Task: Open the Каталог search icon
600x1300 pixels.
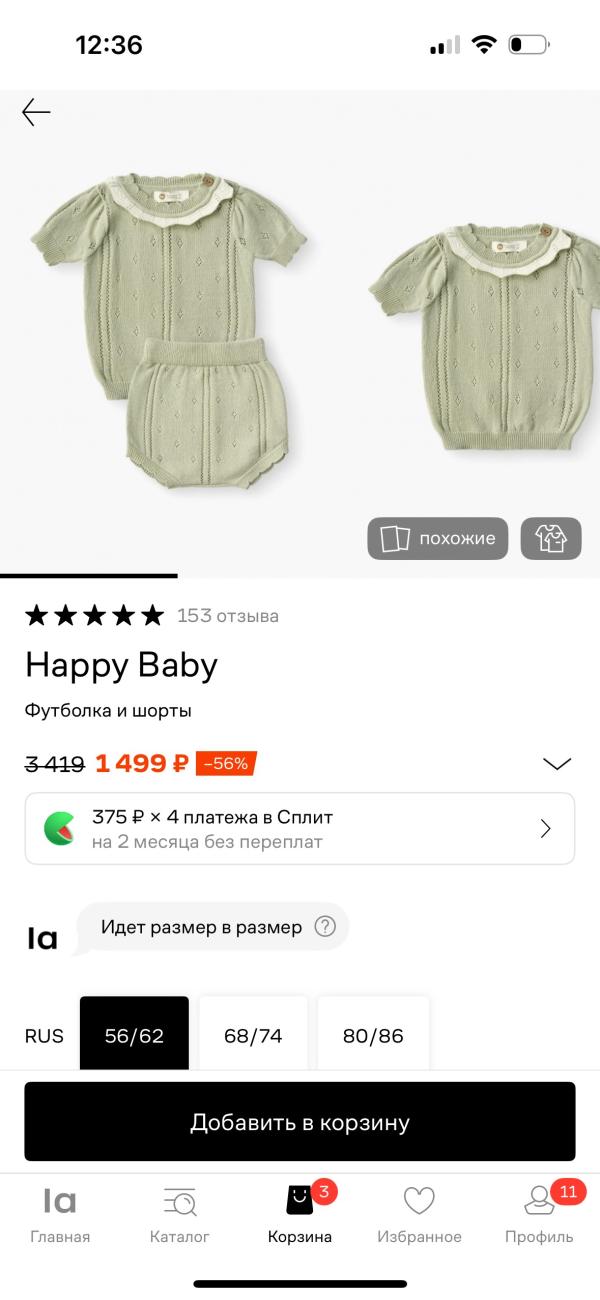Action: [180, 1201]
